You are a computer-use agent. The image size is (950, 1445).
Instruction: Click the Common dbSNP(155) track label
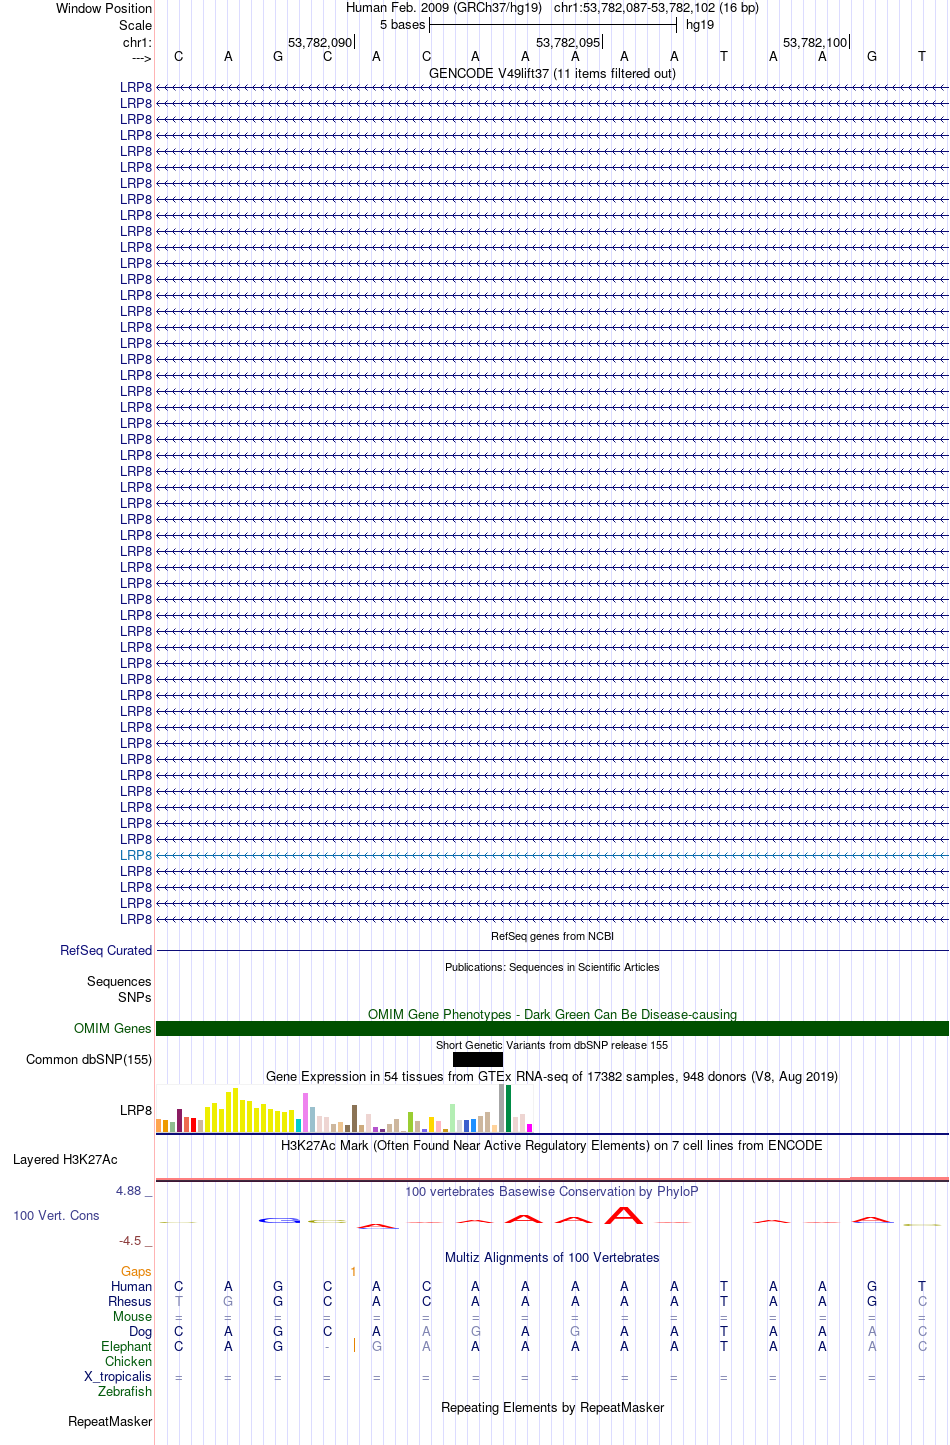click(x=89, y=1059)
